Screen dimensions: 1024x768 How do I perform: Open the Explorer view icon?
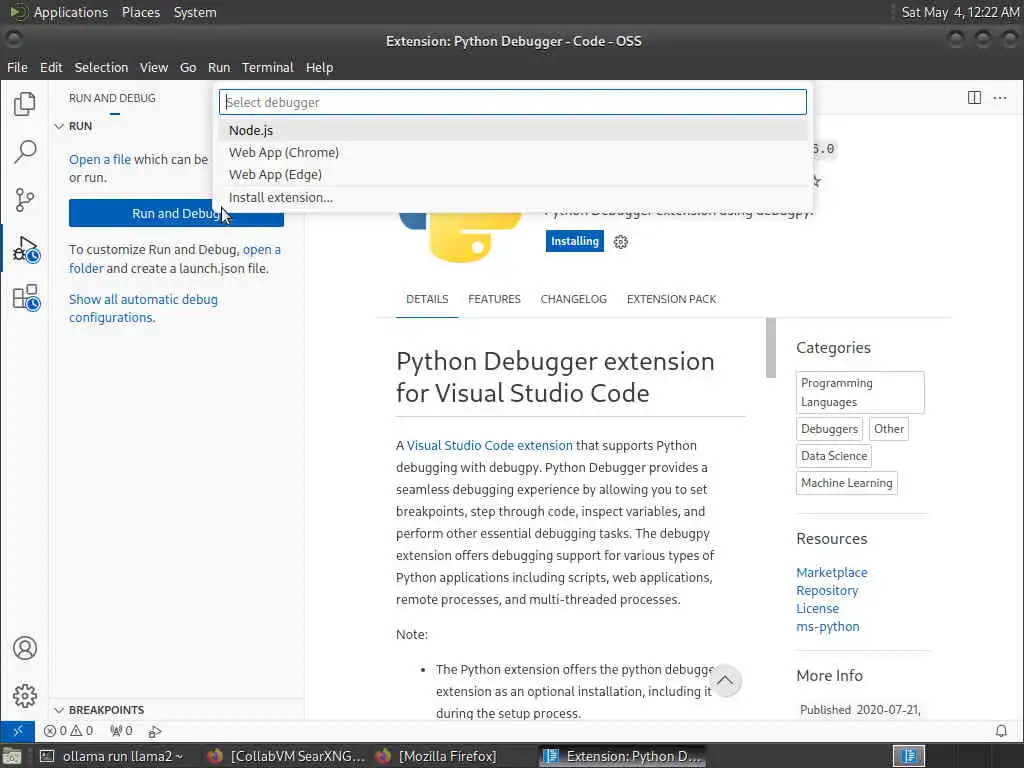24,103
